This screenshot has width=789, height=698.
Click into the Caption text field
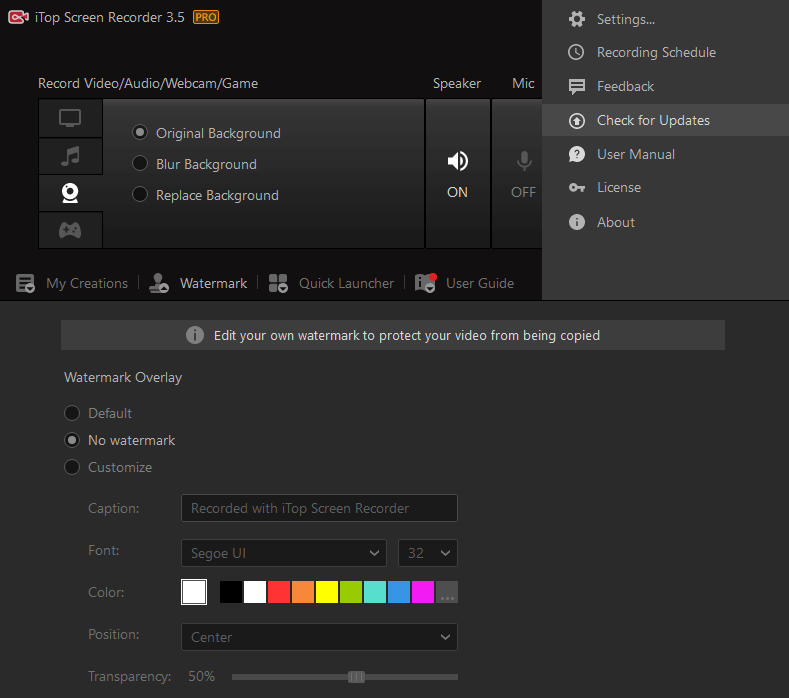pos(319,508)
